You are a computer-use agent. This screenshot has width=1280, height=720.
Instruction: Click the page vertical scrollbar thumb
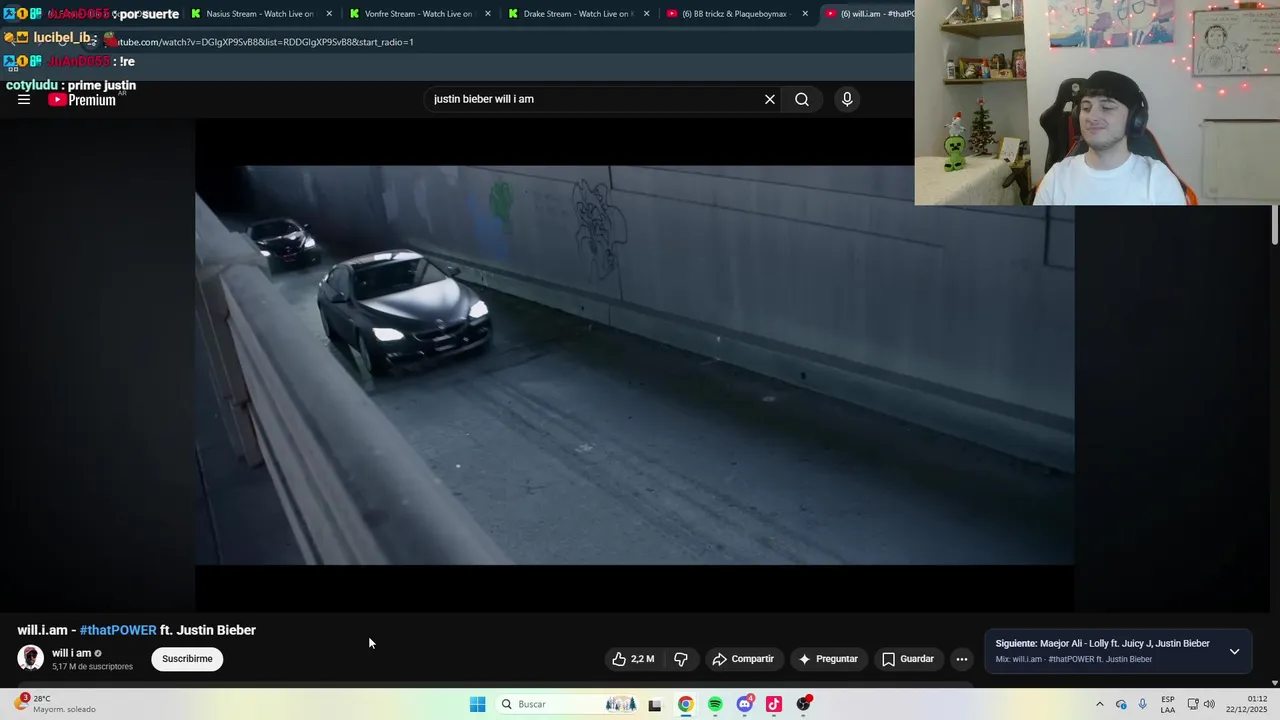(1275, 225)
